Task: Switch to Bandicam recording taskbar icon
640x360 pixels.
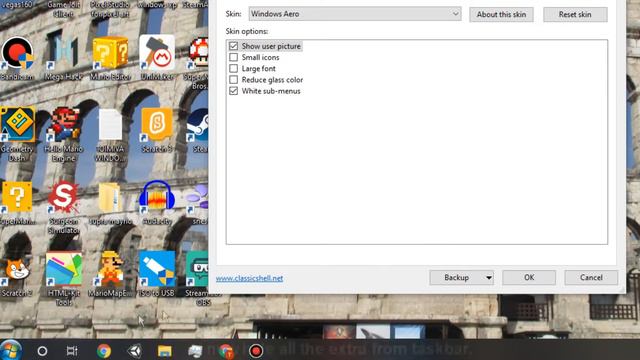Action: tap(256, 351)
